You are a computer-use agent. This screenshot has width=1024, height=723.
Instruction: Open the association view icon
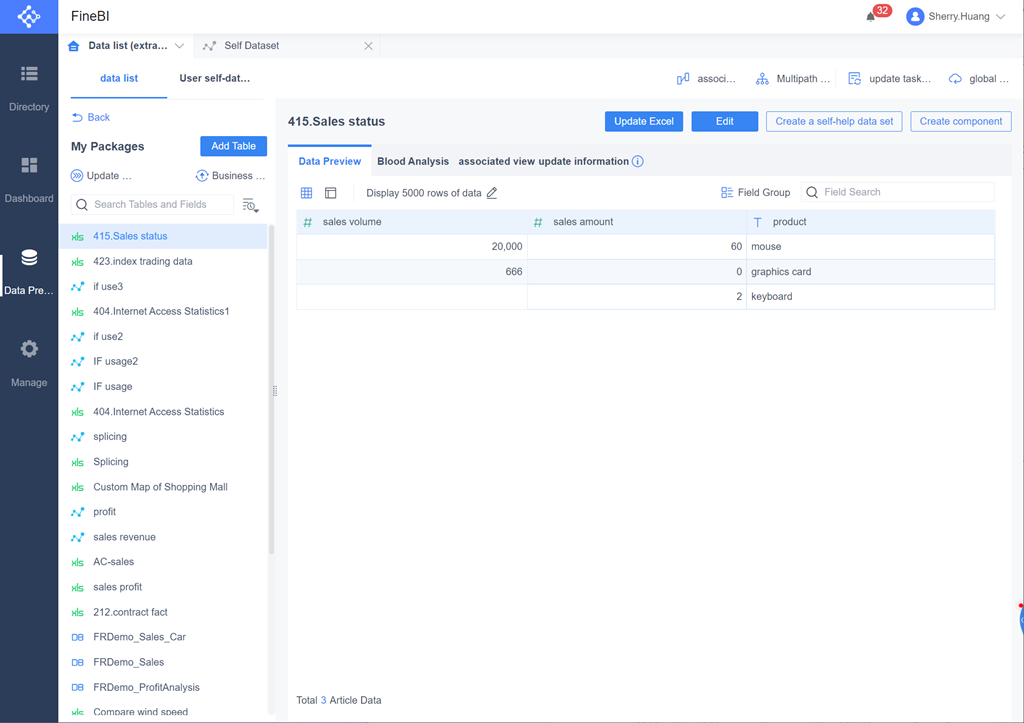[683, 79]
